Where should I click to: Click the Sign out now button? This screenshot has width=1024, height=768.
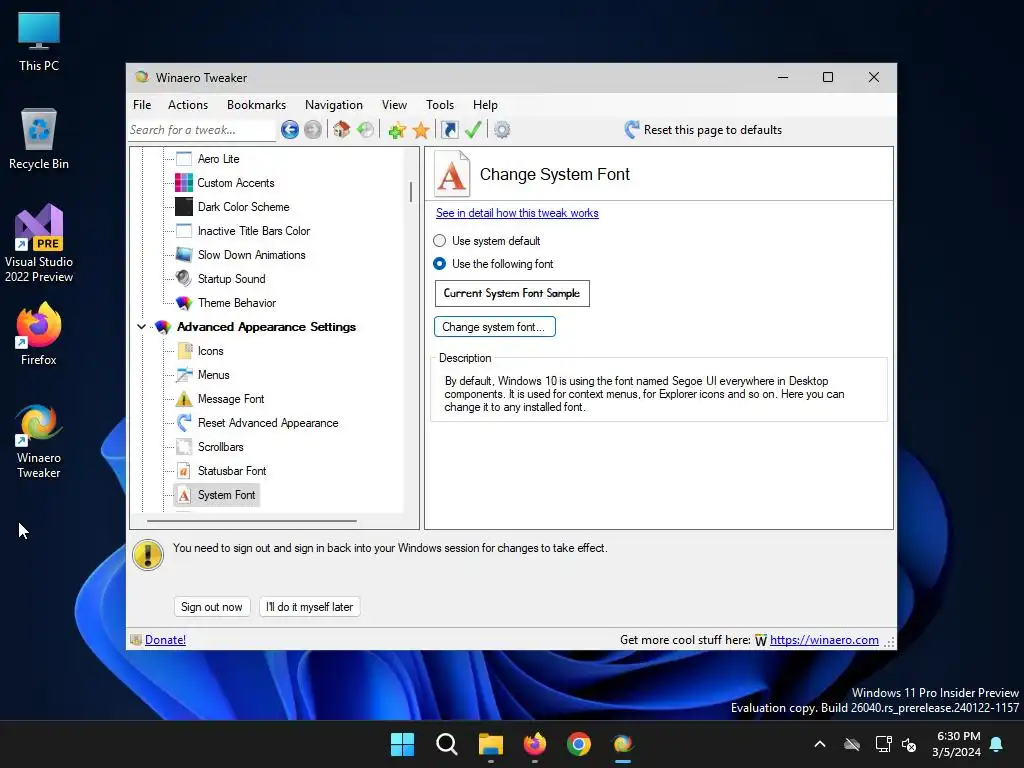[212, 607]
